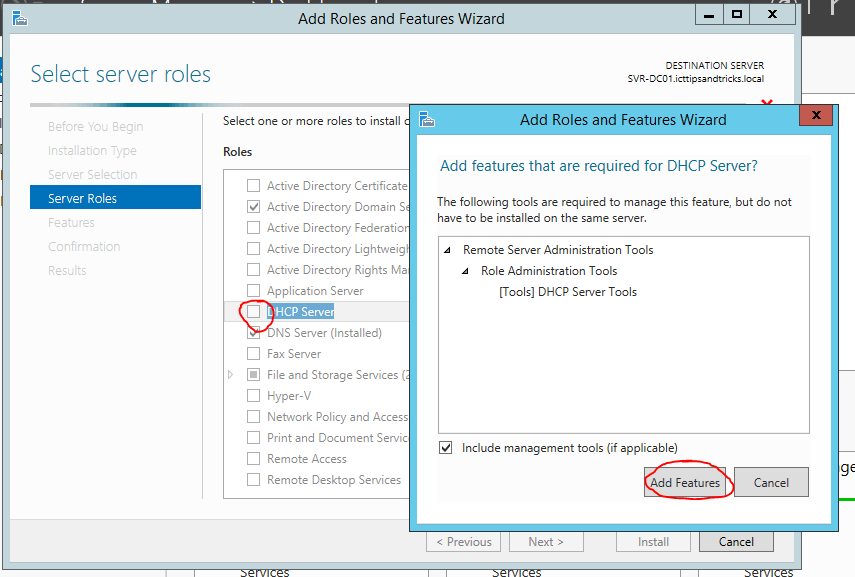The height and width of the screenshot is (577, 855).
Task: Minimize the main wizard window
Action: (709, 15)
